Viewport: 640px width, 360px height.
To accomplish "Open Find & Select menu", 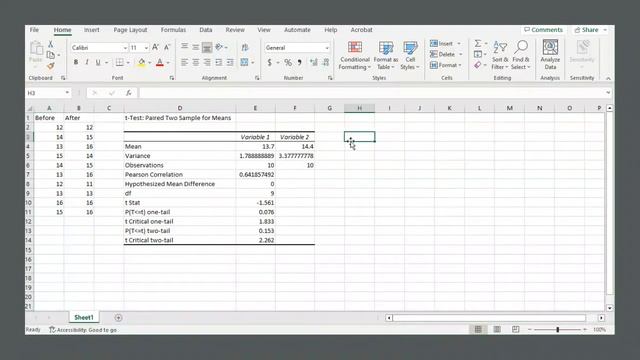I will click(x=520, y=56).
